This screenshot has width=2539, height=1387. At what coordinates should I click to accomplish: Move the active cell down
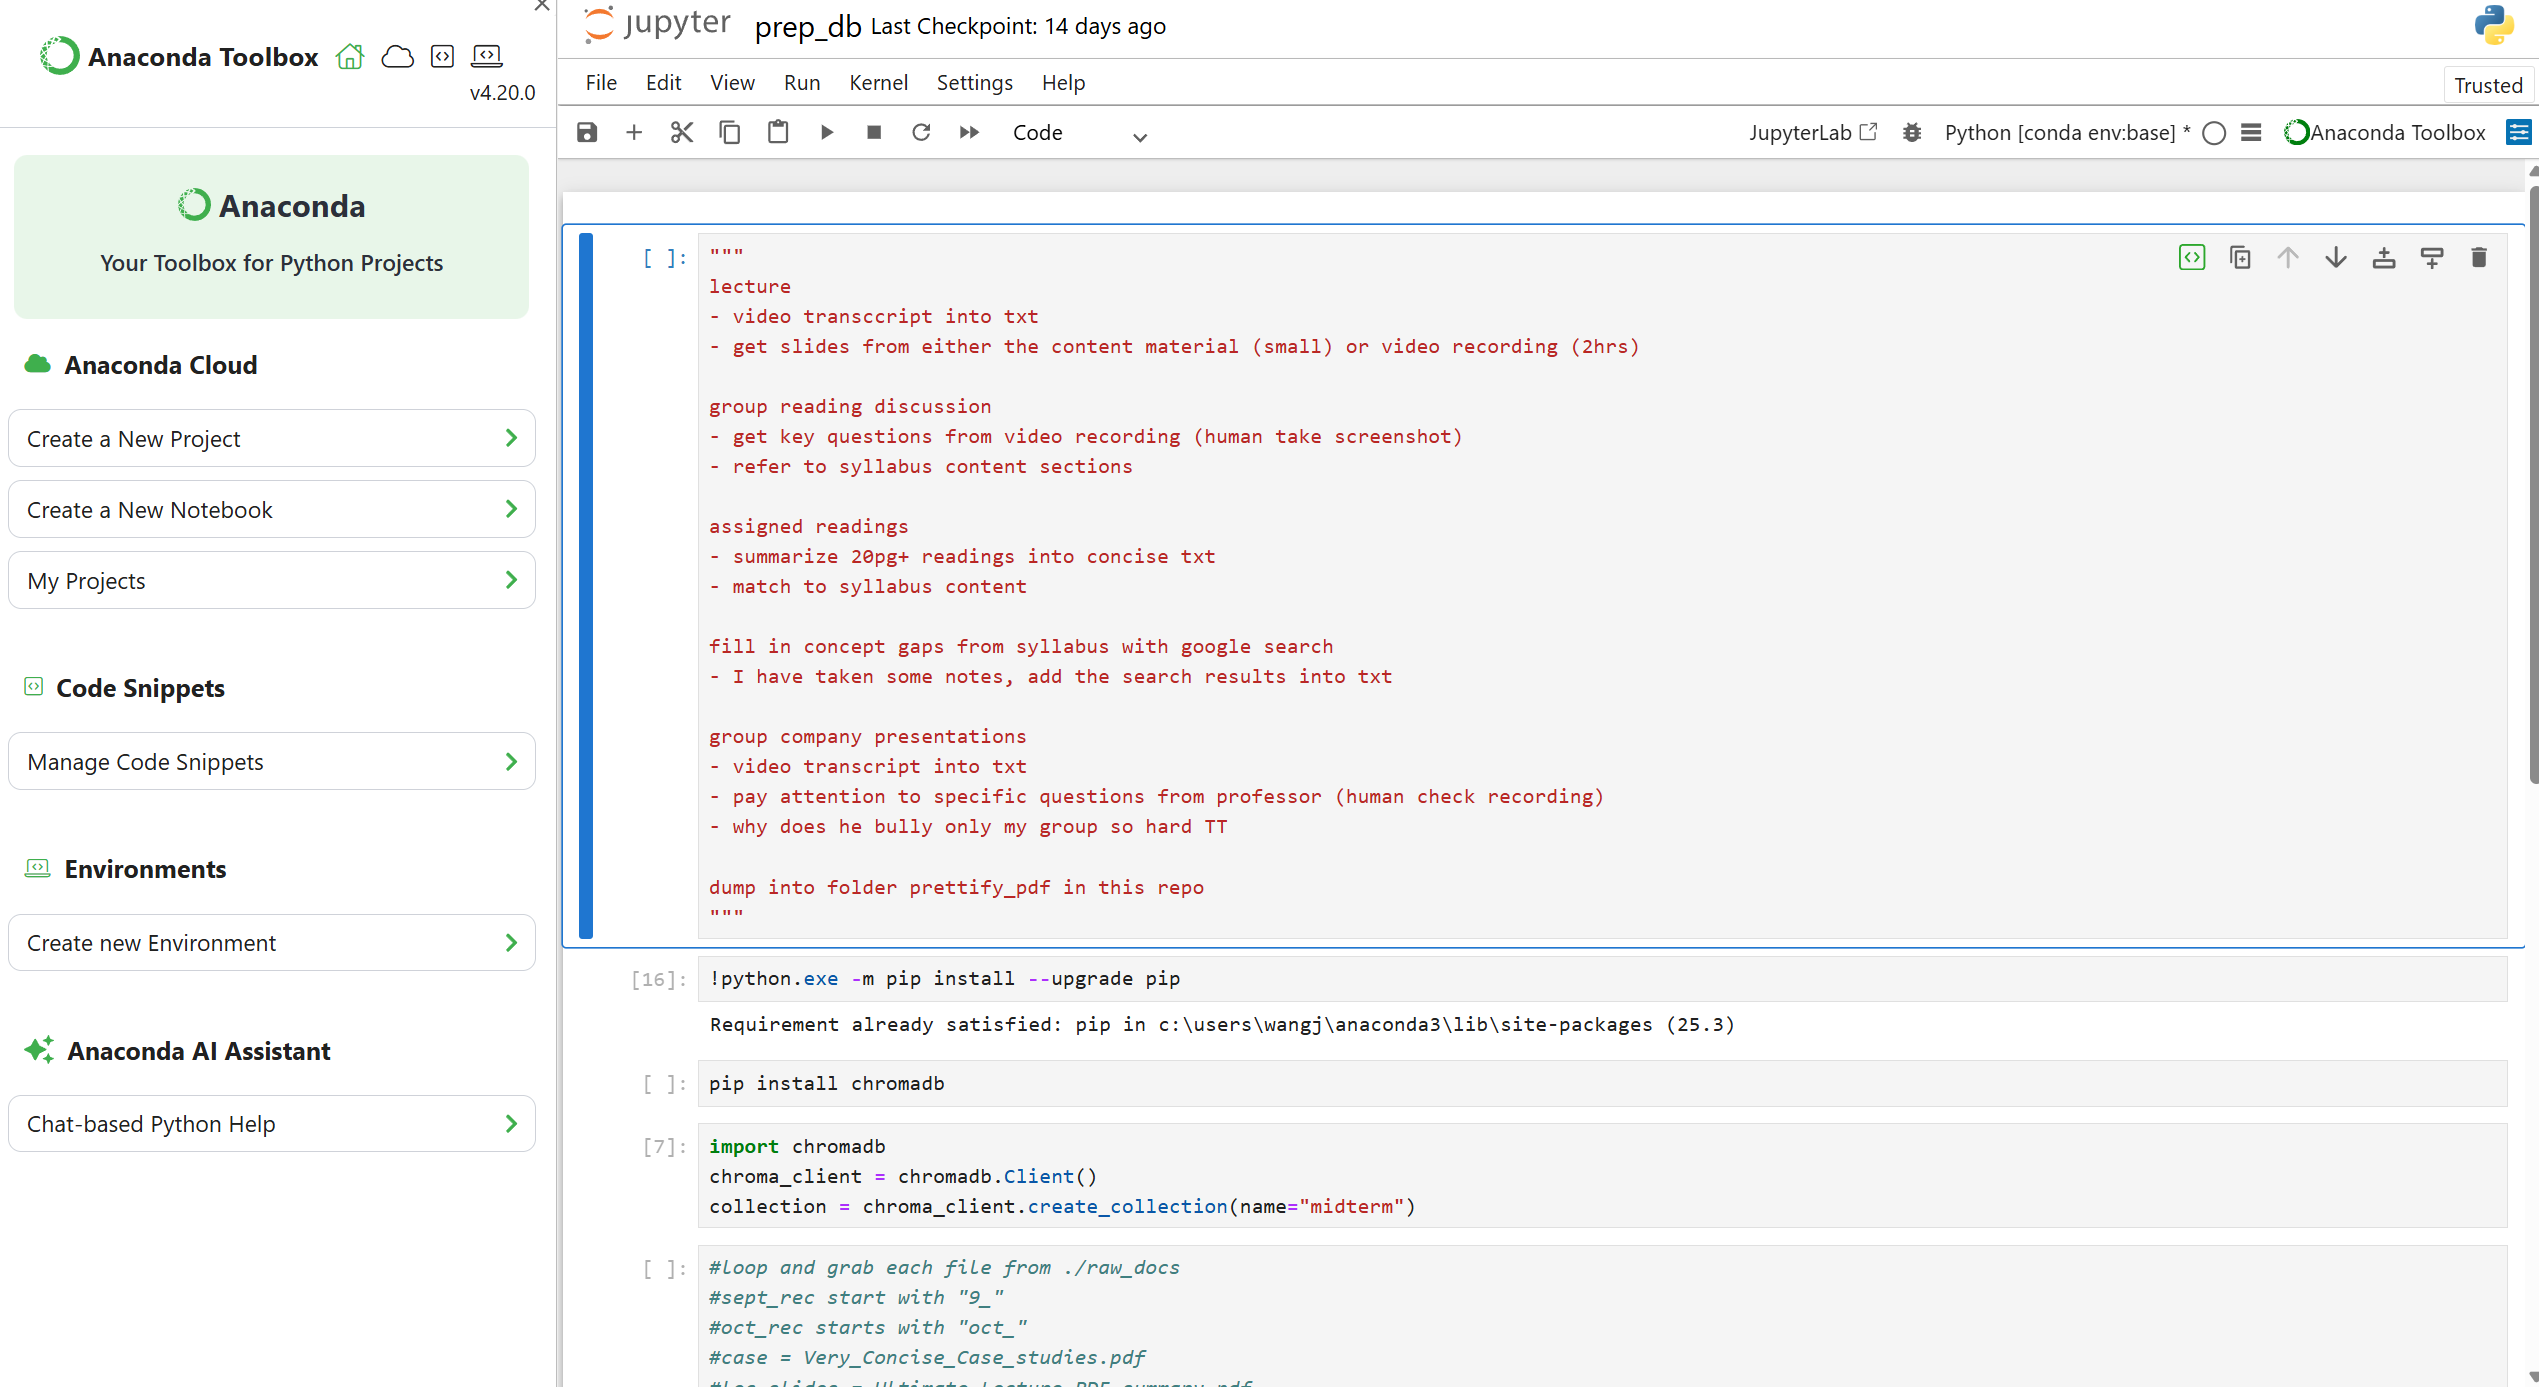[2336, 258]
